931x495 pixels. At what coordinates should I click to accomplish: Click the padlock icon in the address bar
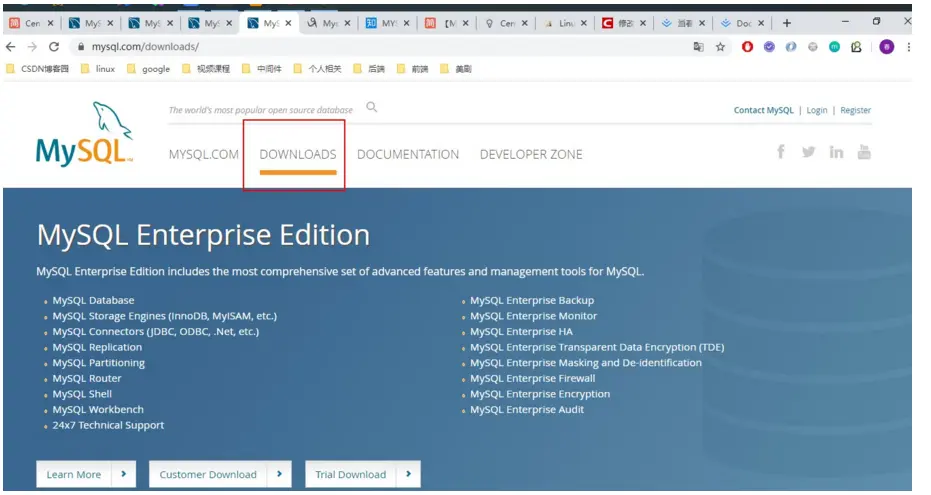click(x=81, y=47)
